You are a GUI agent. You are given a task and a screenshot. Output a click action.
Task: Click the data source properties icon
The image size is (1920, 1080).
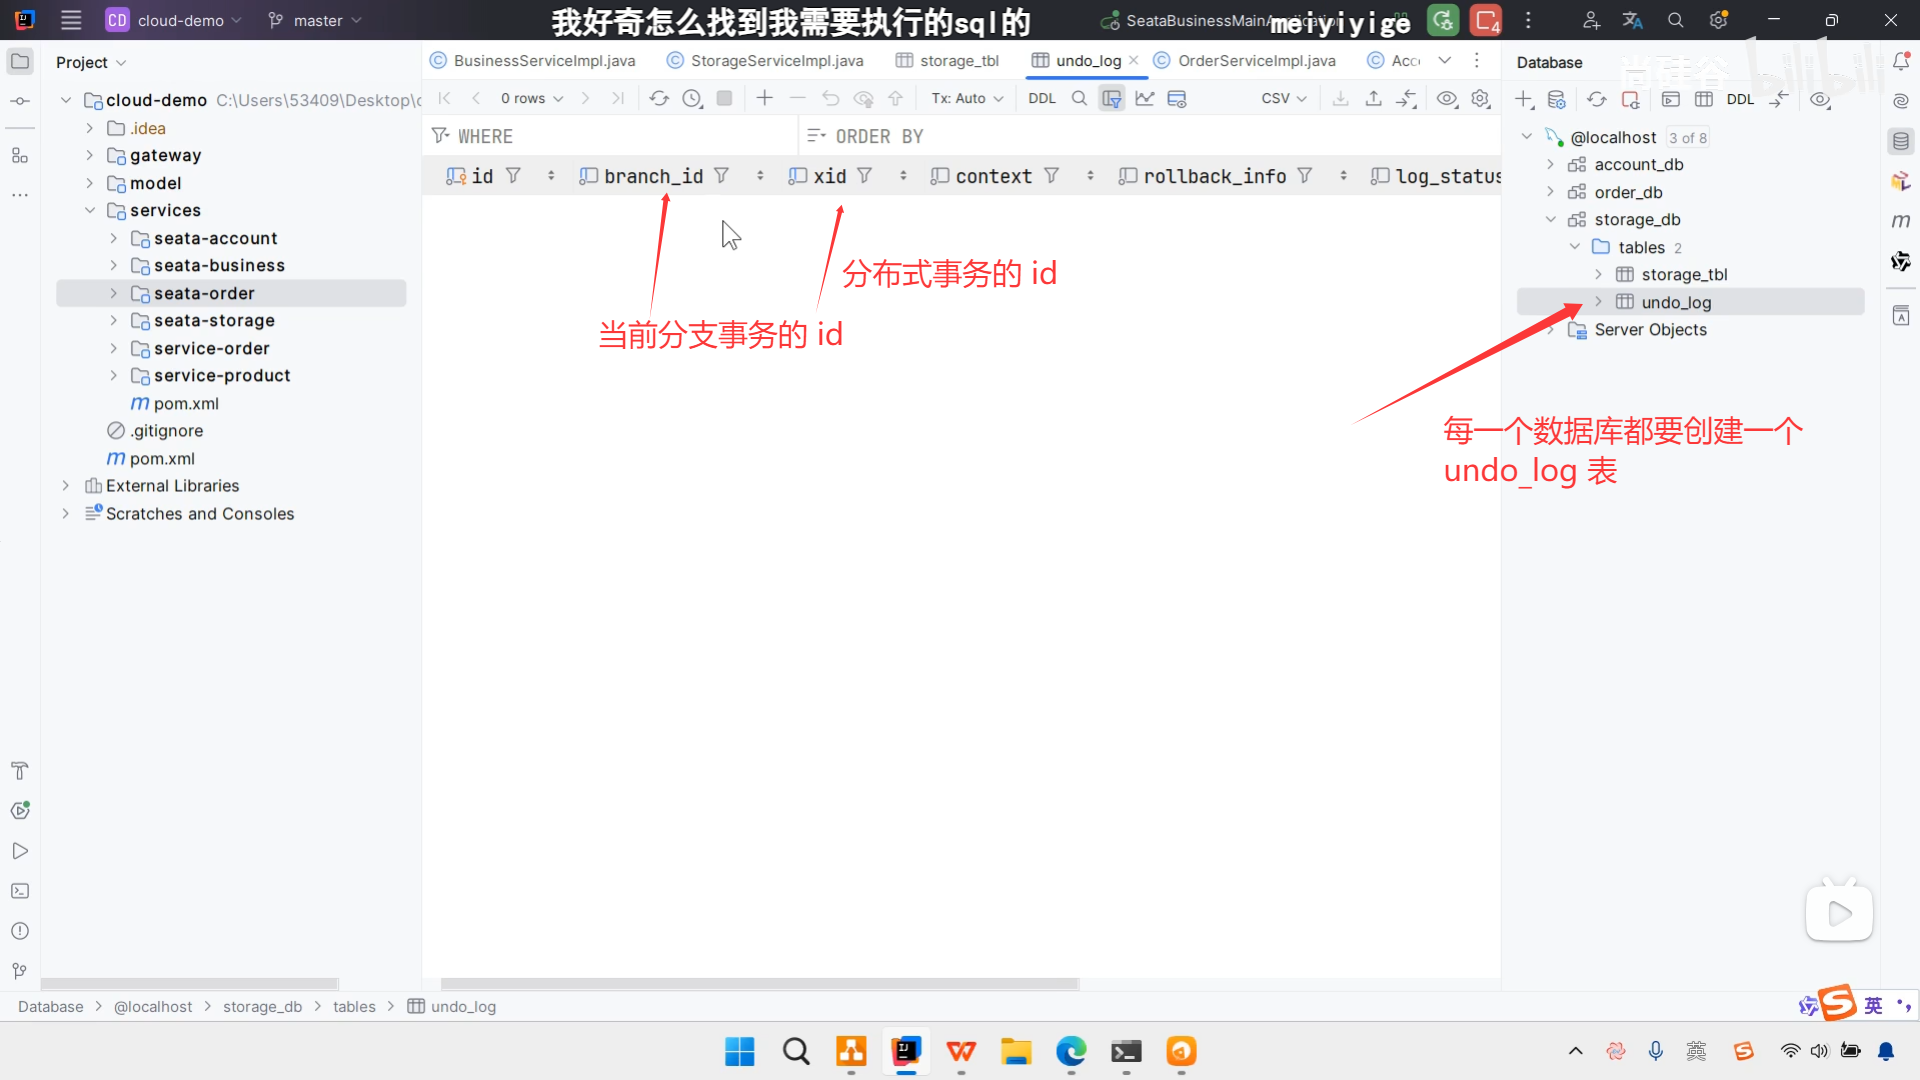(1556, 99)
